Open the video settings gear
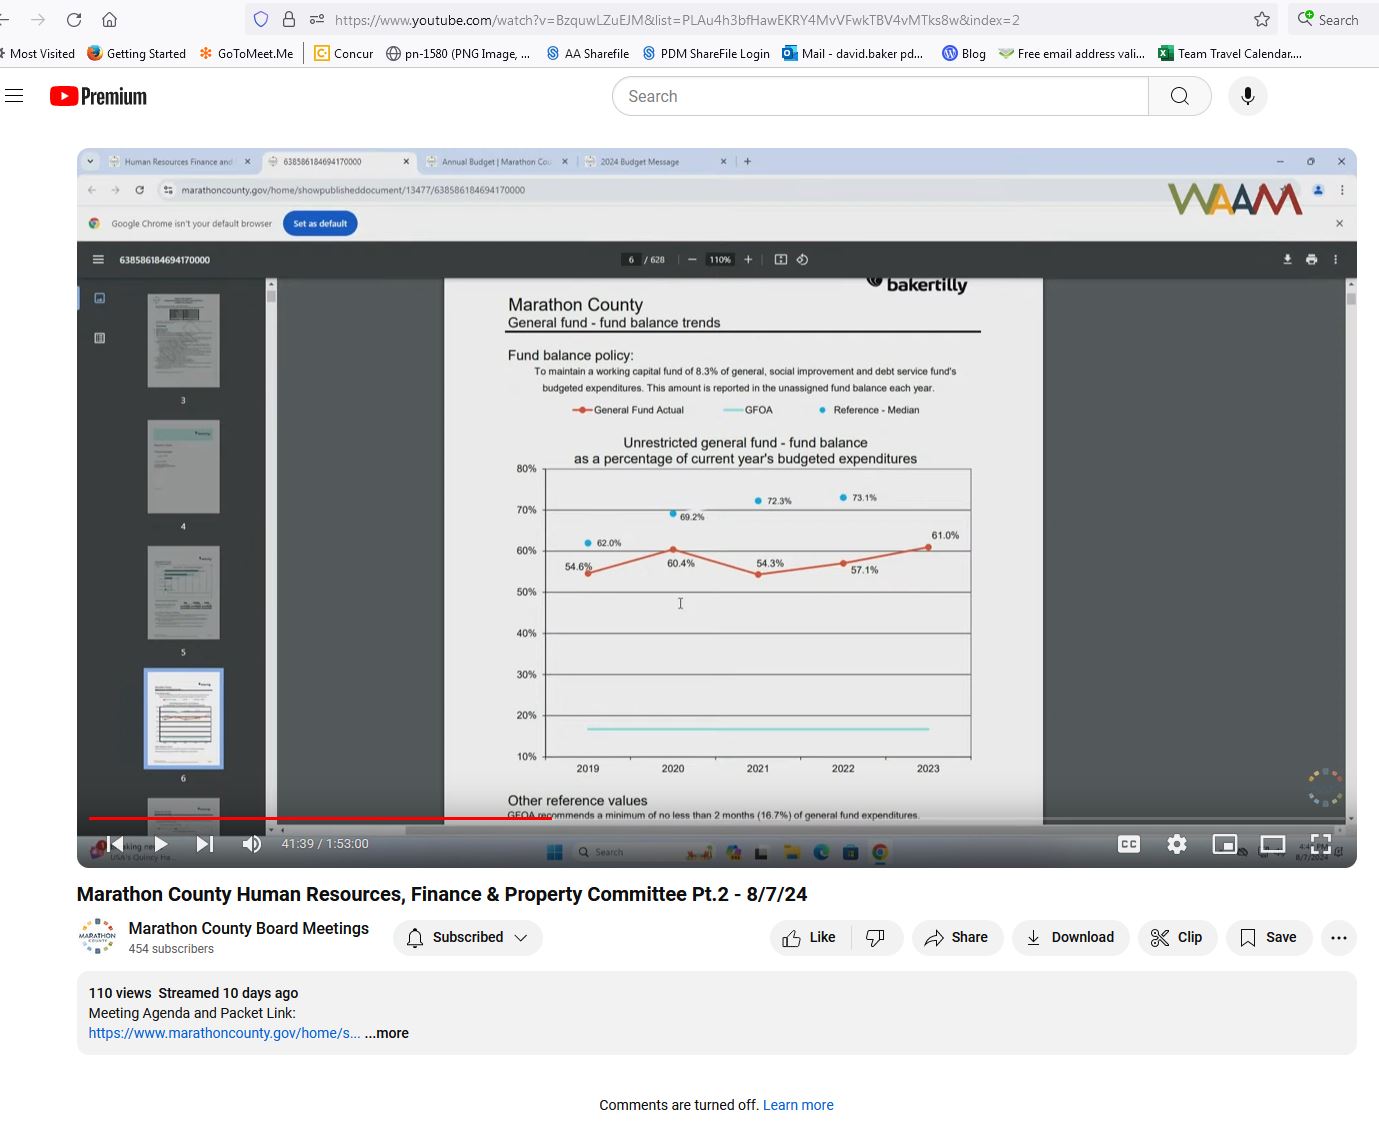The width and height of the screenshot is (1379, 1129). point(1177,844)
